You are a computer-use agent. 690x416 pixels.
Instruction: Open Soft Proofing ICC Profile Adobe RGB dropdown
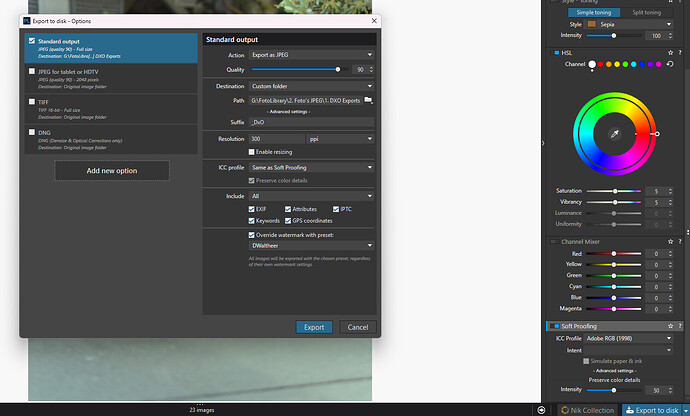(x=629, y=339)
